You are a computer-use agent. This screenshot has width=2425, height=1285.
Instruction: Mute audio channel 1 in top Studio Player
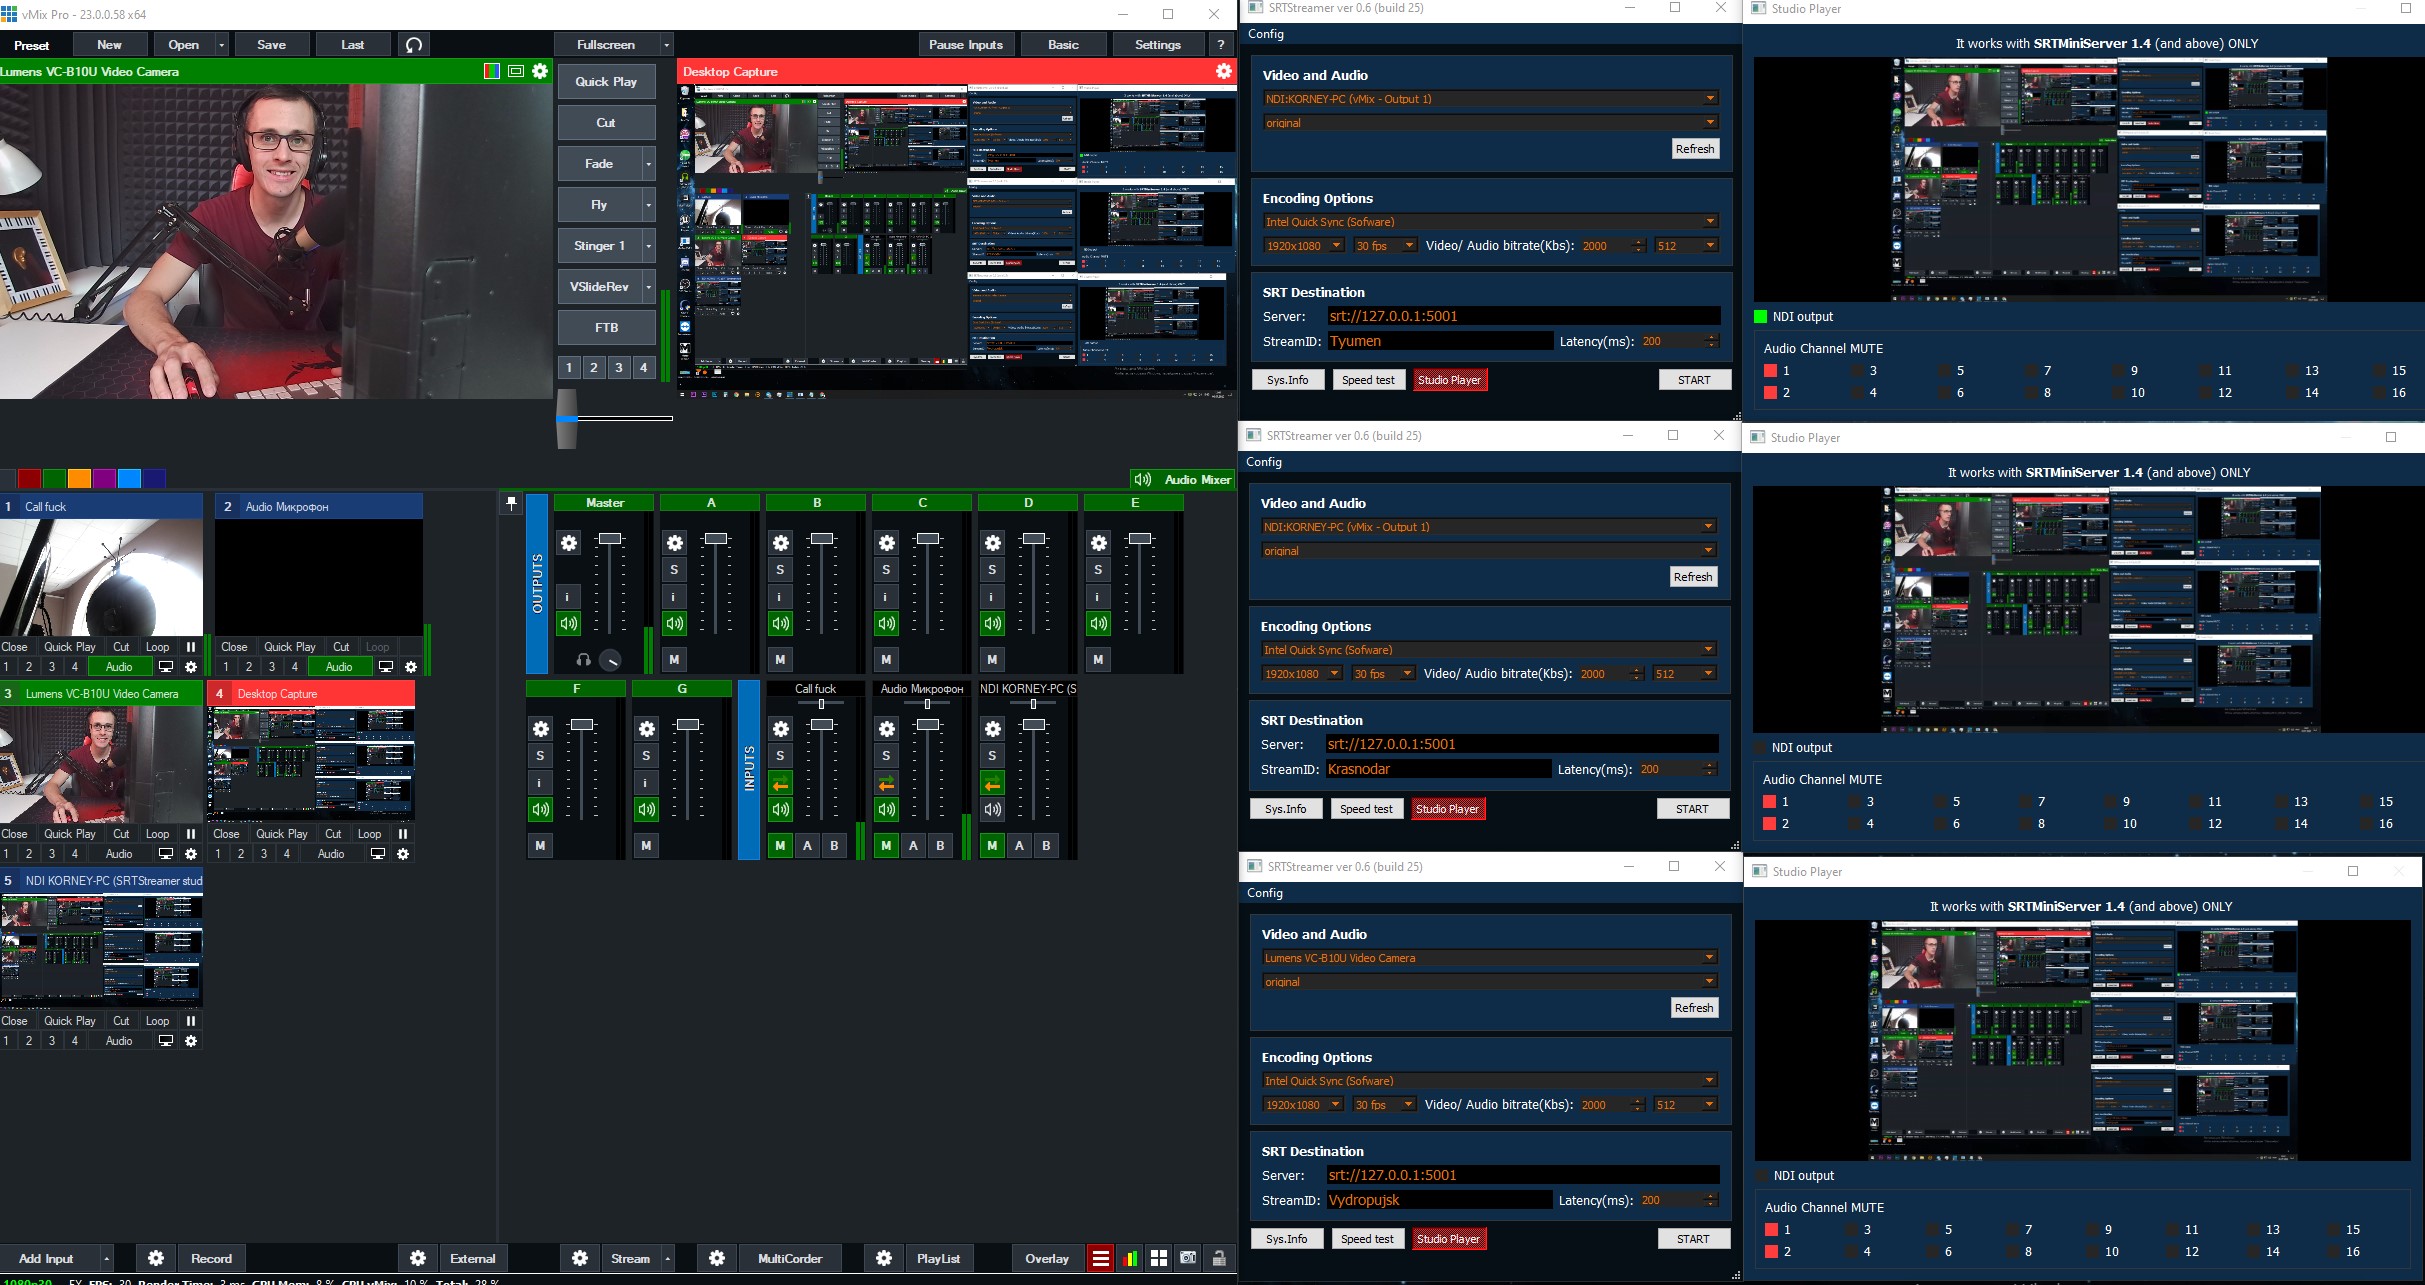point(1770,371)
